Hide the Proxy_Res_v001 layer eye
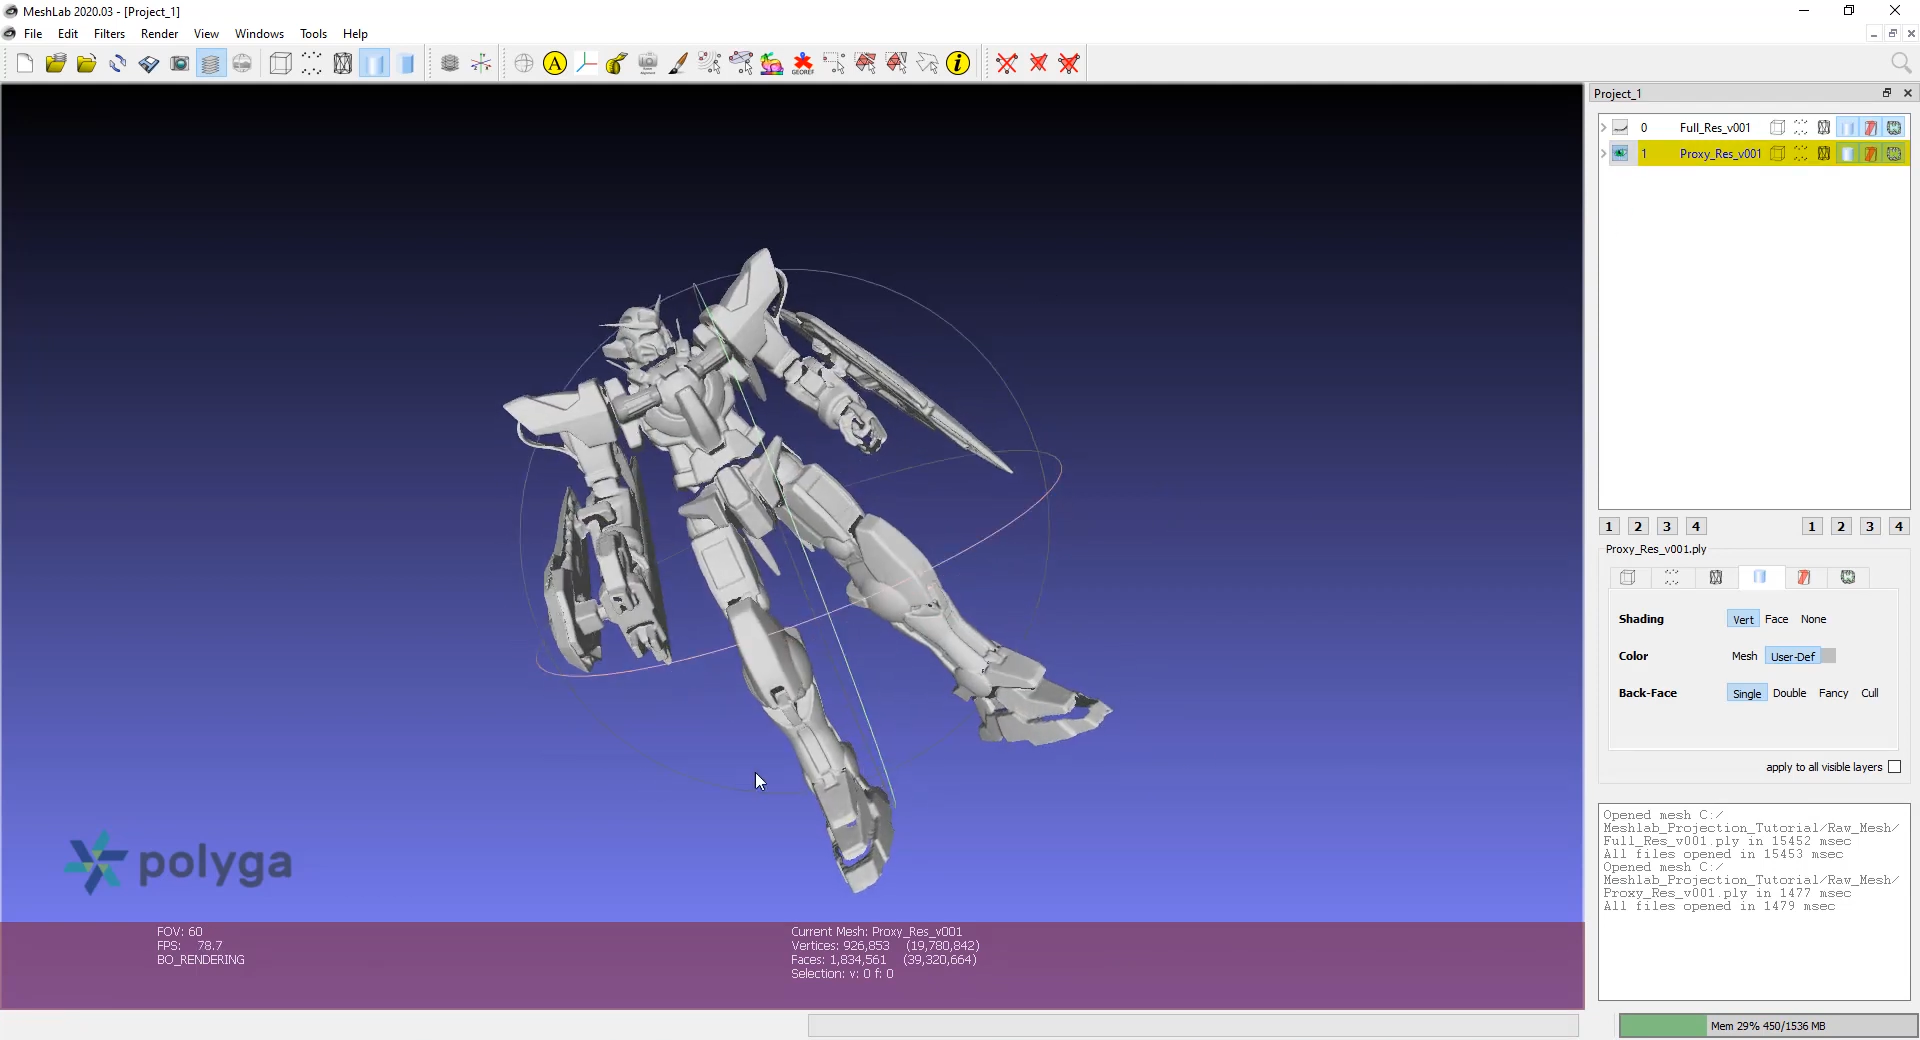The width and height of the screenshot is (1920, 1040). (x=1620, y=154)
